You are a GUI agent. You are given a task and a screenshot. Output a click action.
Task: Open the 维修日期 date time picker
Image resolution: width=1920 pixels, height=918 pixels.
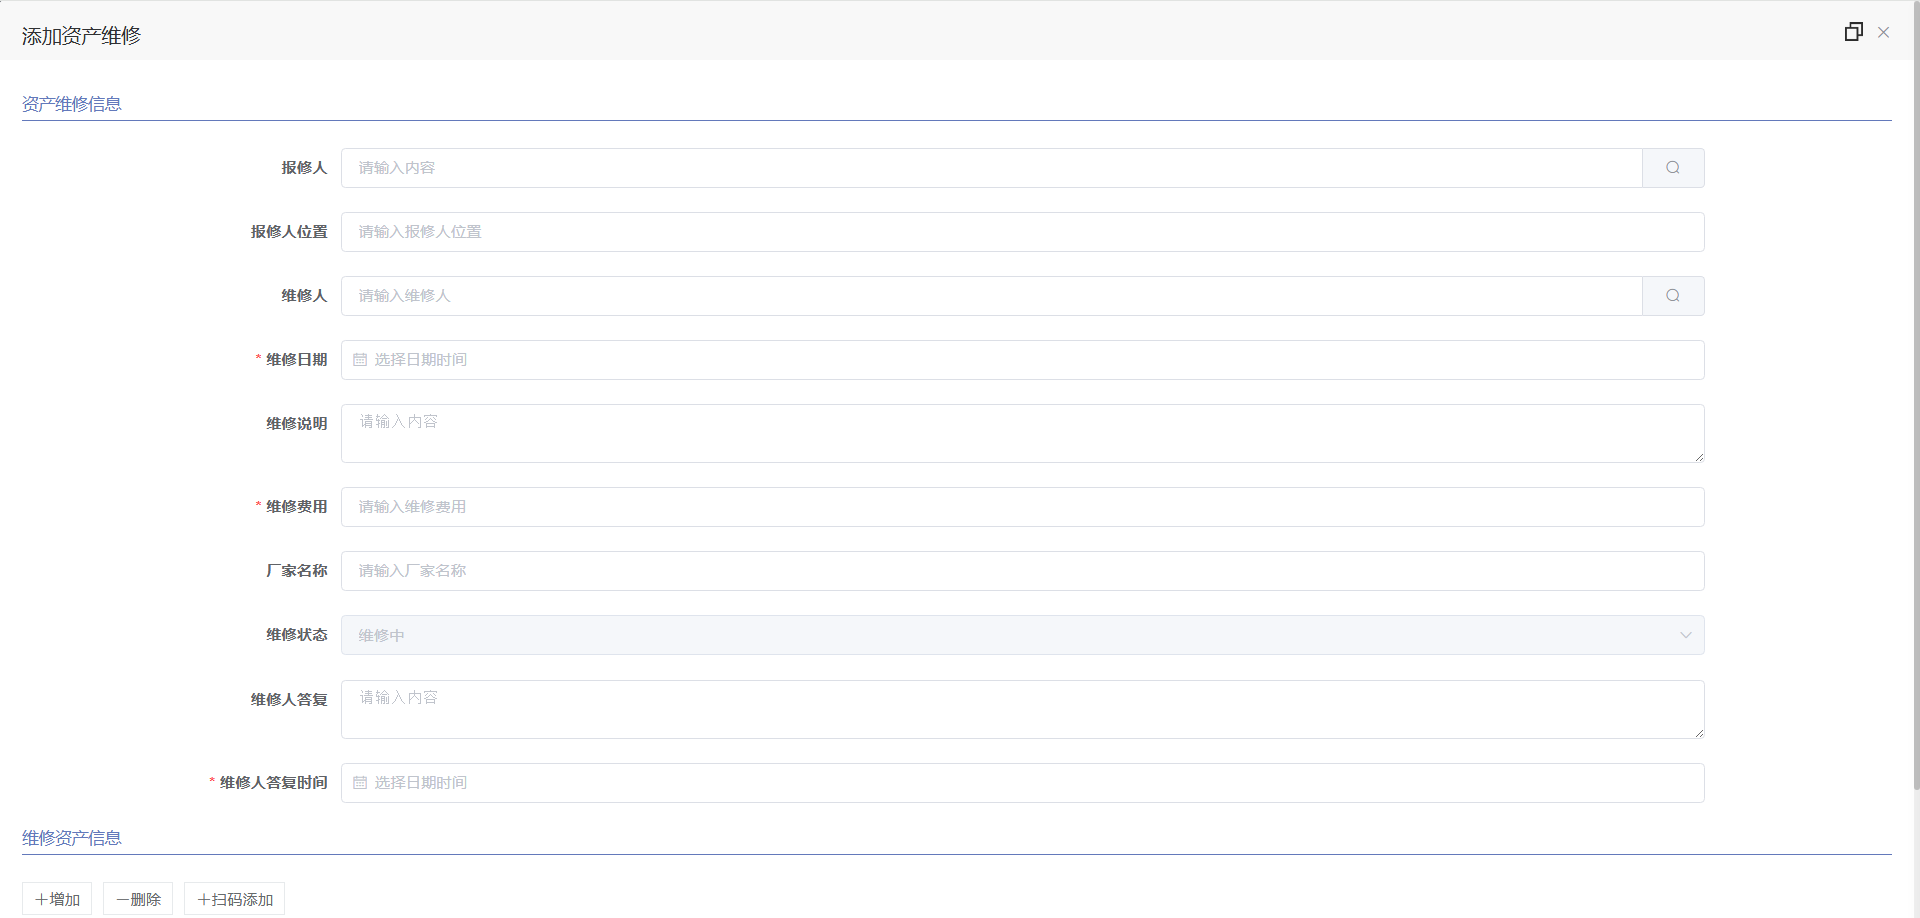point(1023,360)
